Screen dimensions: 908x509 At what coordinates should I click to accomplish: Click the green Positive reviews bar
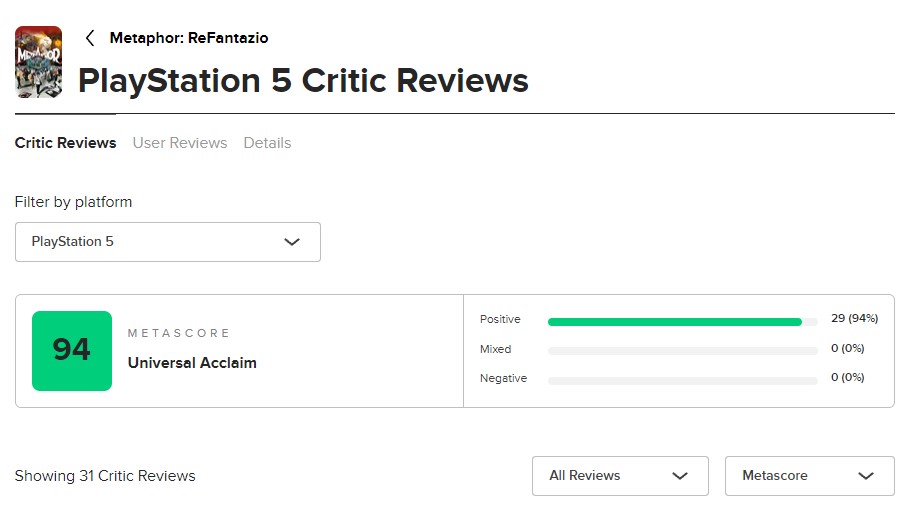point(675,322)
